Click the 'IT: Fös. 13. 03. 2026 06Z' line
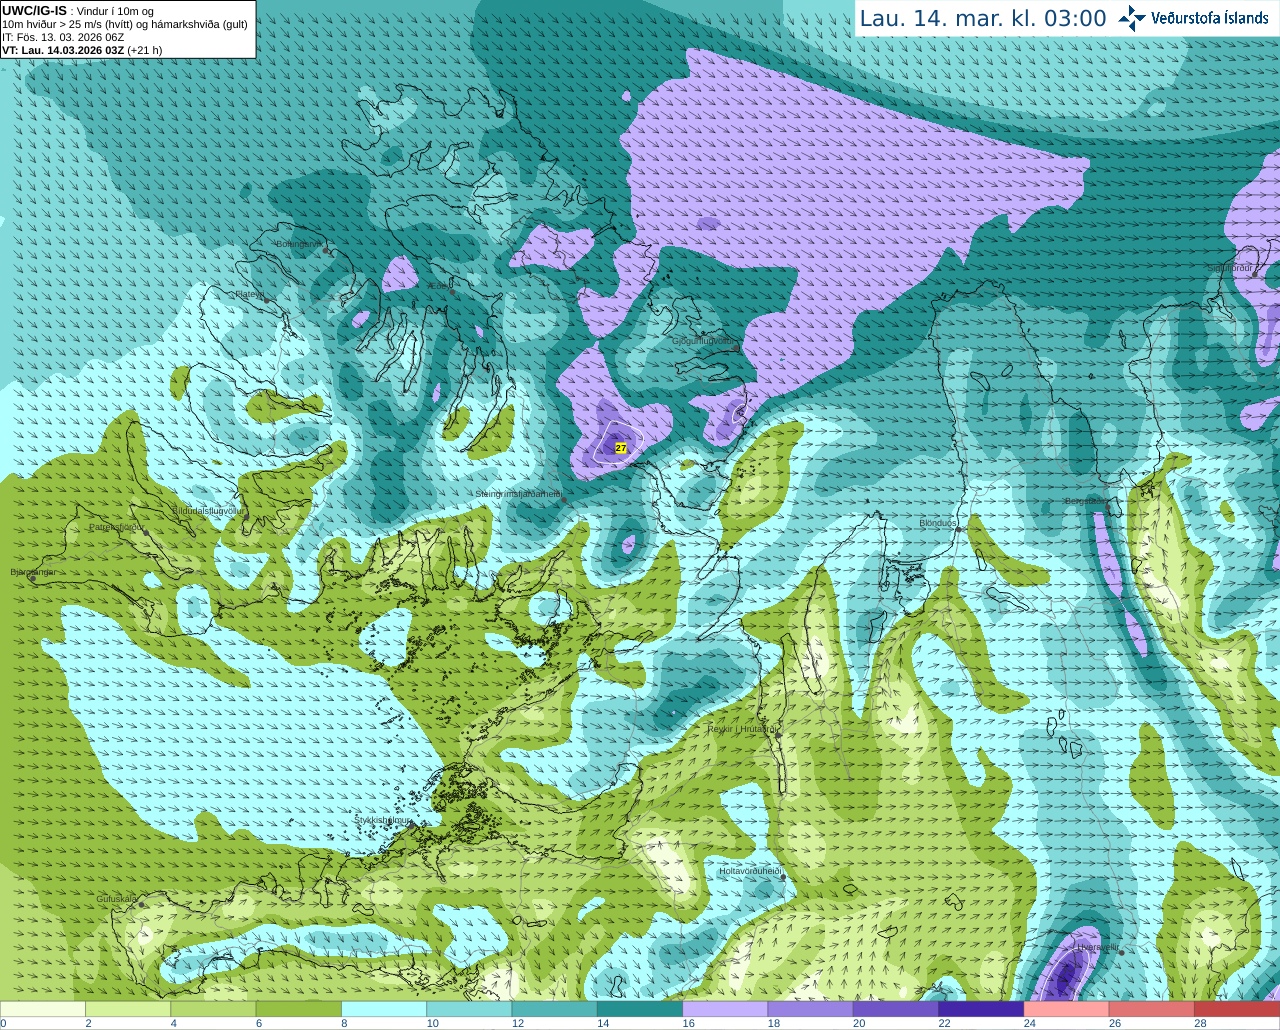This screenshot has height=1030, width=1280. (x=63, y=37)
